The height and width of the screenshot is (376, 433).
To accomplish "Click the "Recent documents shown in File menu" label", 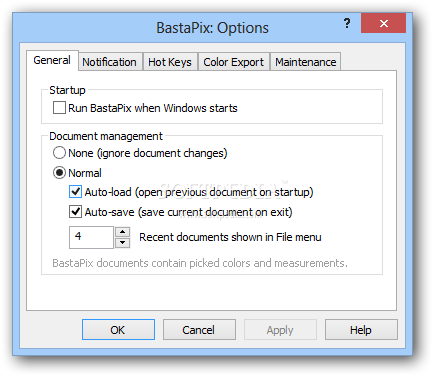I will click(x=230, y=237).
